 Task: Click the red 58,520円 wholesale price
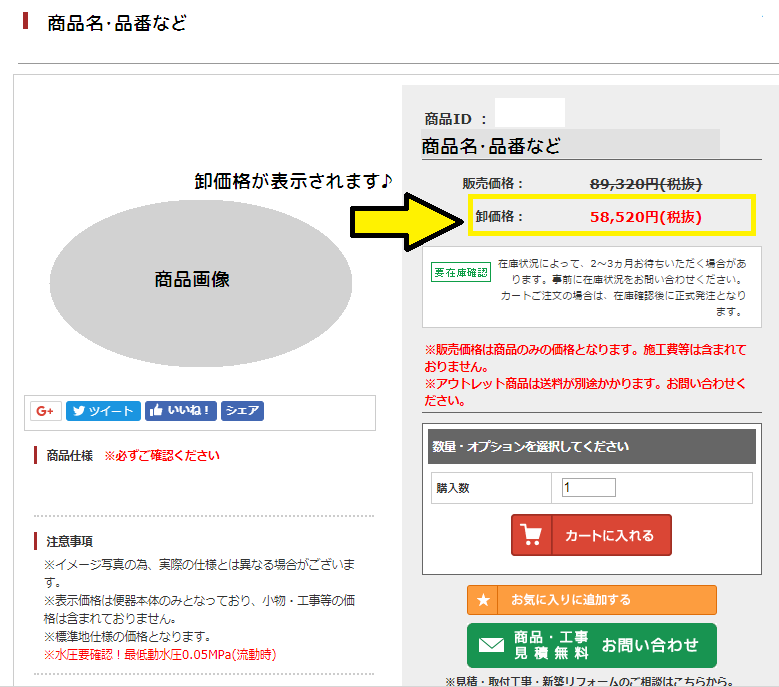(646, 216)
